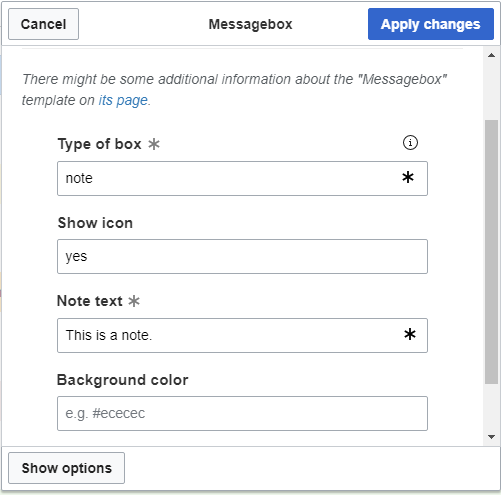The width and height of the screenshot is (501, 495).
Task: Click the Background color input field
Action: click(x=242, y=413)
